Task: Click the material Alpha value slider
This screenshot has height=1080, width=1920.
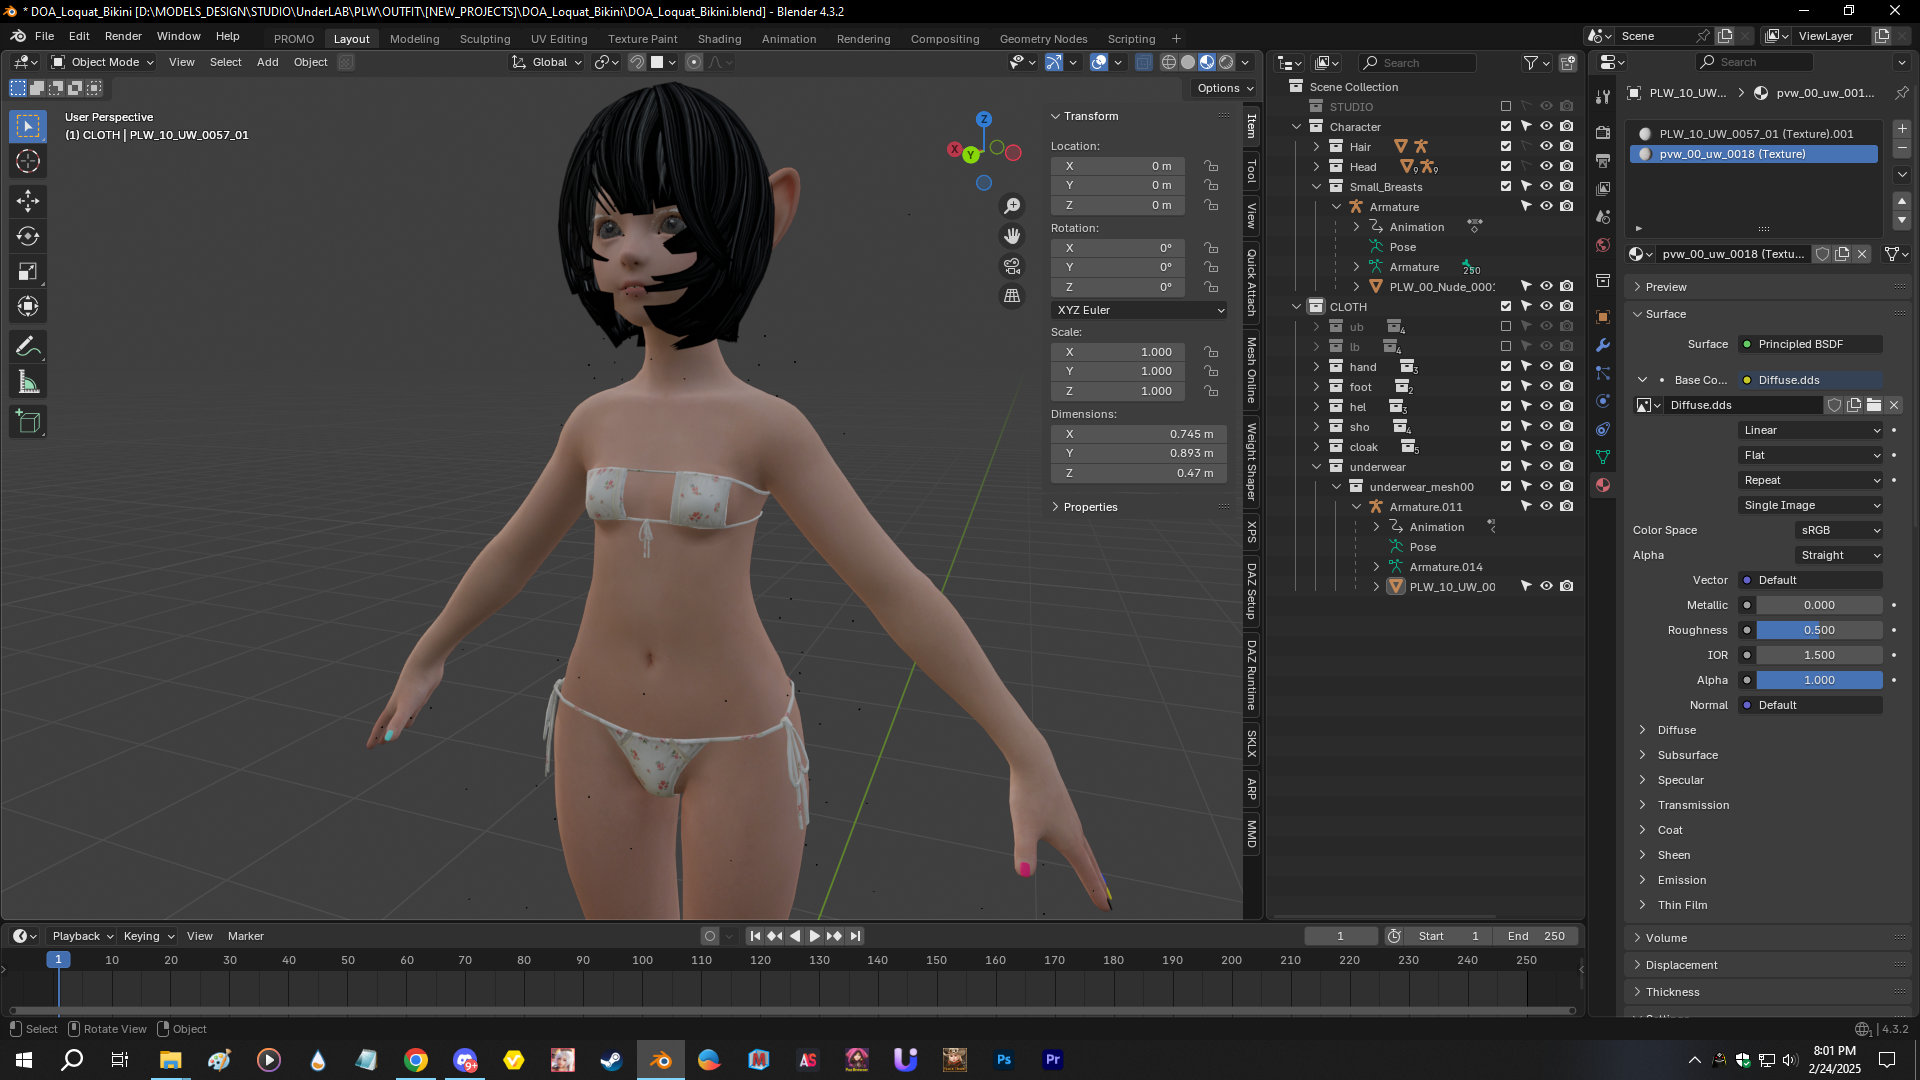Action: 1819,680
